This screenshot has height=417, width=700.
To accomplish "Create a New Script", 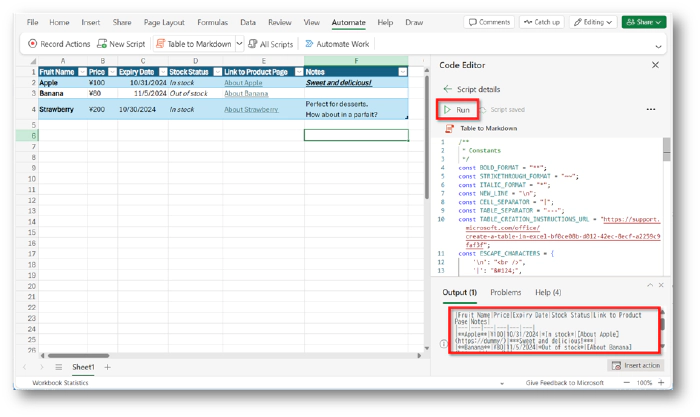I will tap(120, 44).
